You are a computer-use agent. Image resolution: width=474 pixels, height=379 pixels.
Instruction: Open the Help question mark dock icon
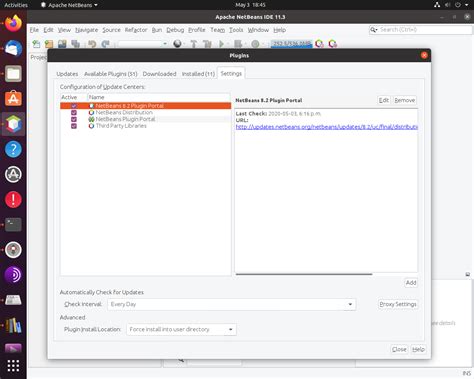(13, 149)
